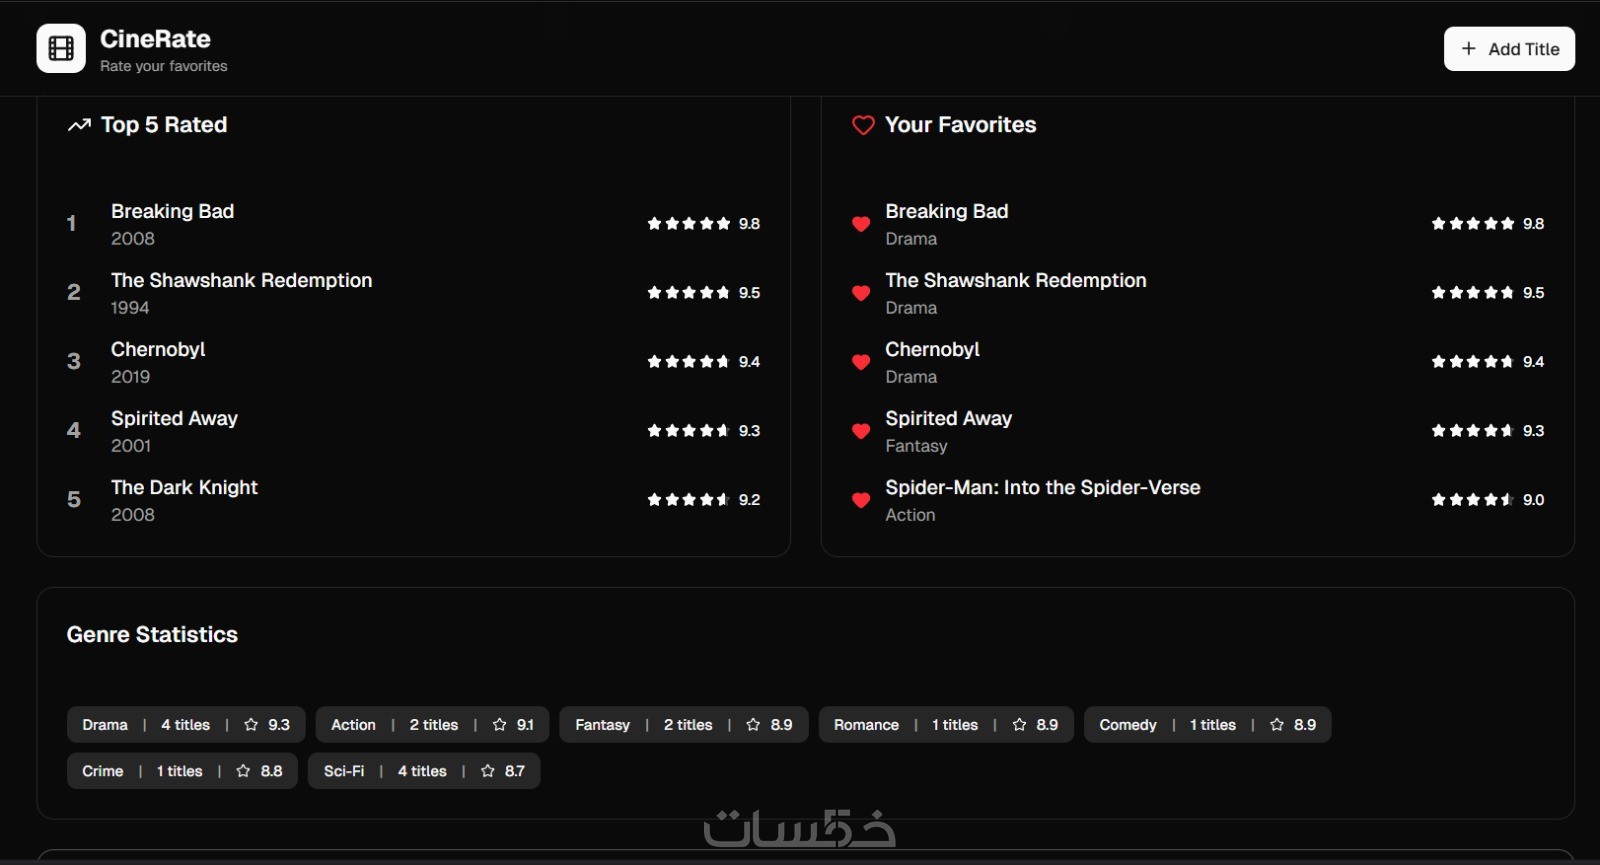Open Breaking Bad in Your Favorites
The height and width of the screenshot is (865, 1600).
tap(947, 212)
